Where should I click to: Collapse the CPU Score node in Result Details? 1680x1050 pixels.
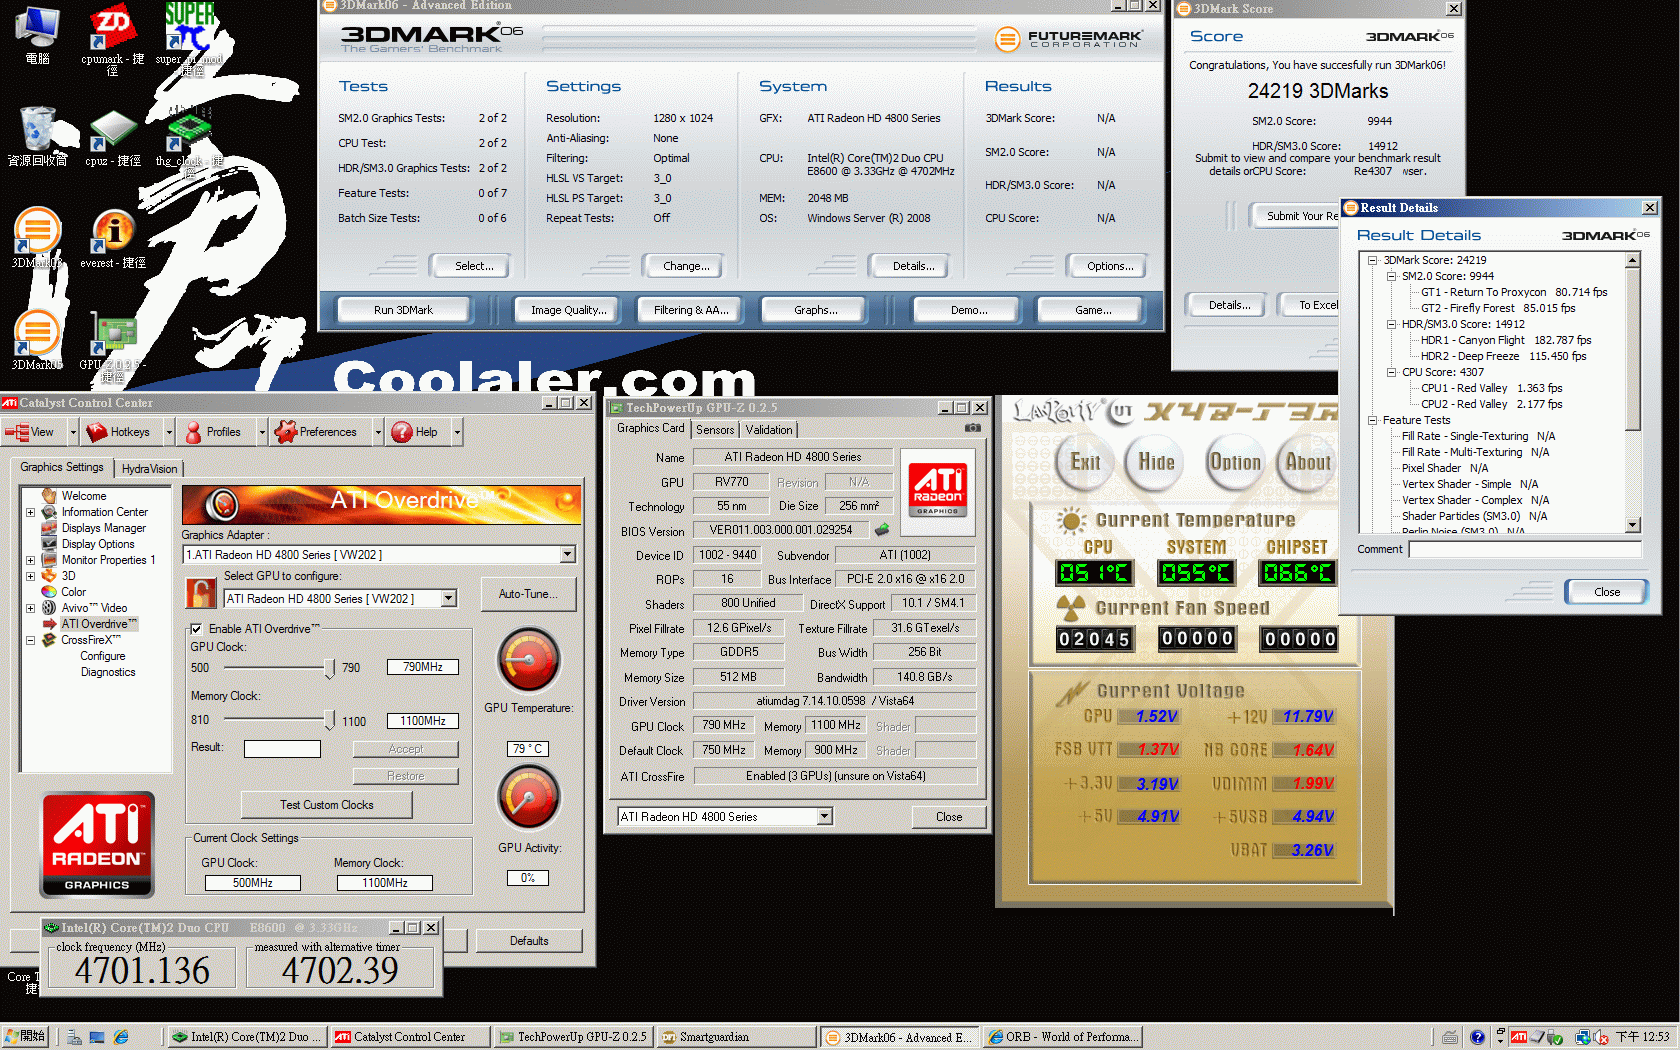click(1391, 372)
